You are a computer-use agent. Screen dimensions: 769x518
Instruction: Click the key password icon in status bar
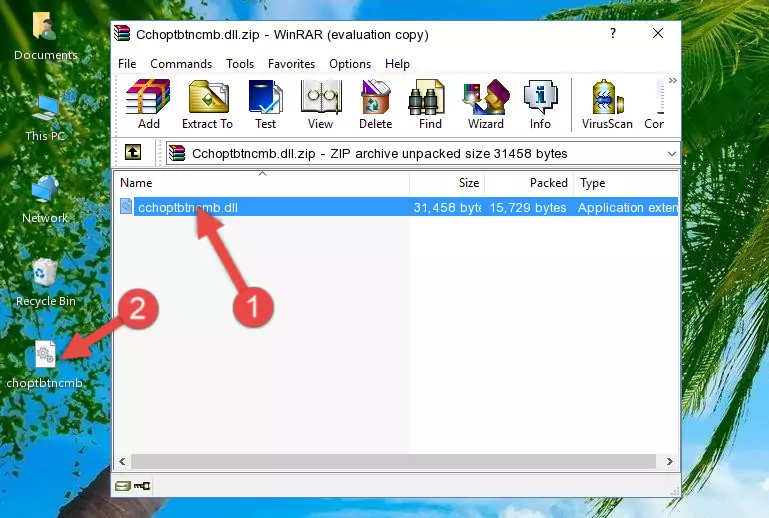142,486
